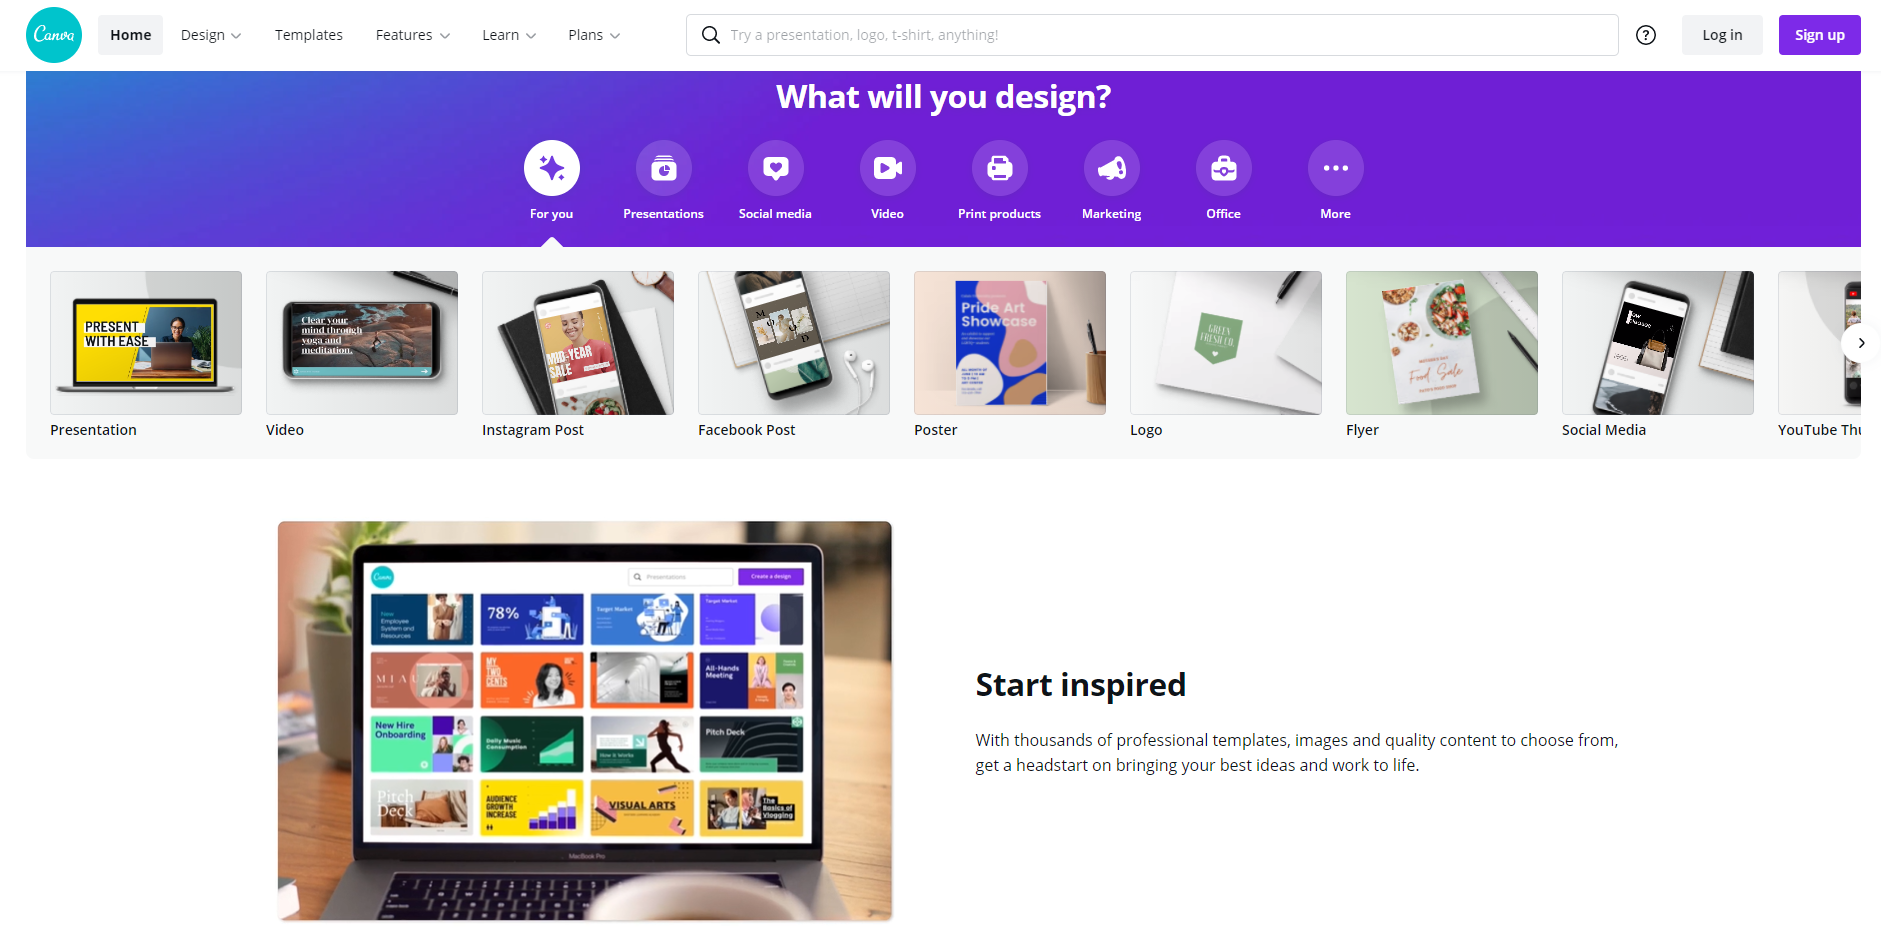Click the next arrow of the design carousel
The height and width of the screenshot is (932, 1881).
click(1860, 343)
